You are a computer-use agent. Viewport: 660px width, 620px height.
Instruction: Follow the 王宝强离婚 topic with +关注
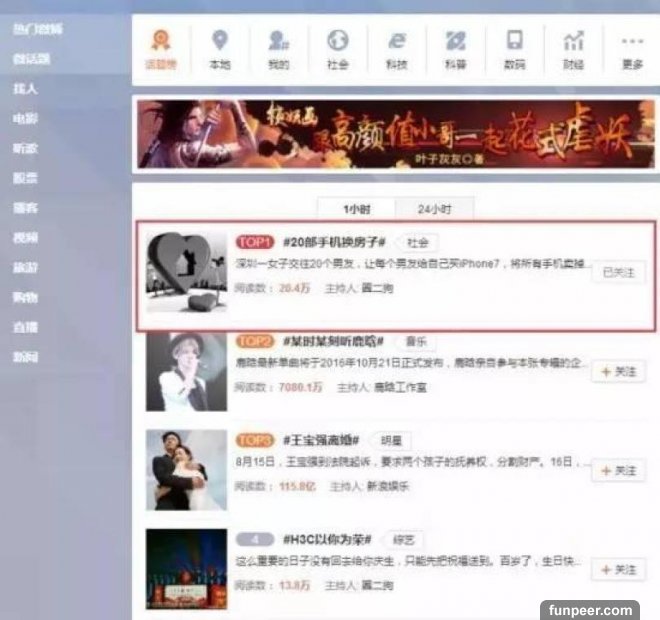click(x=618, y=470)
